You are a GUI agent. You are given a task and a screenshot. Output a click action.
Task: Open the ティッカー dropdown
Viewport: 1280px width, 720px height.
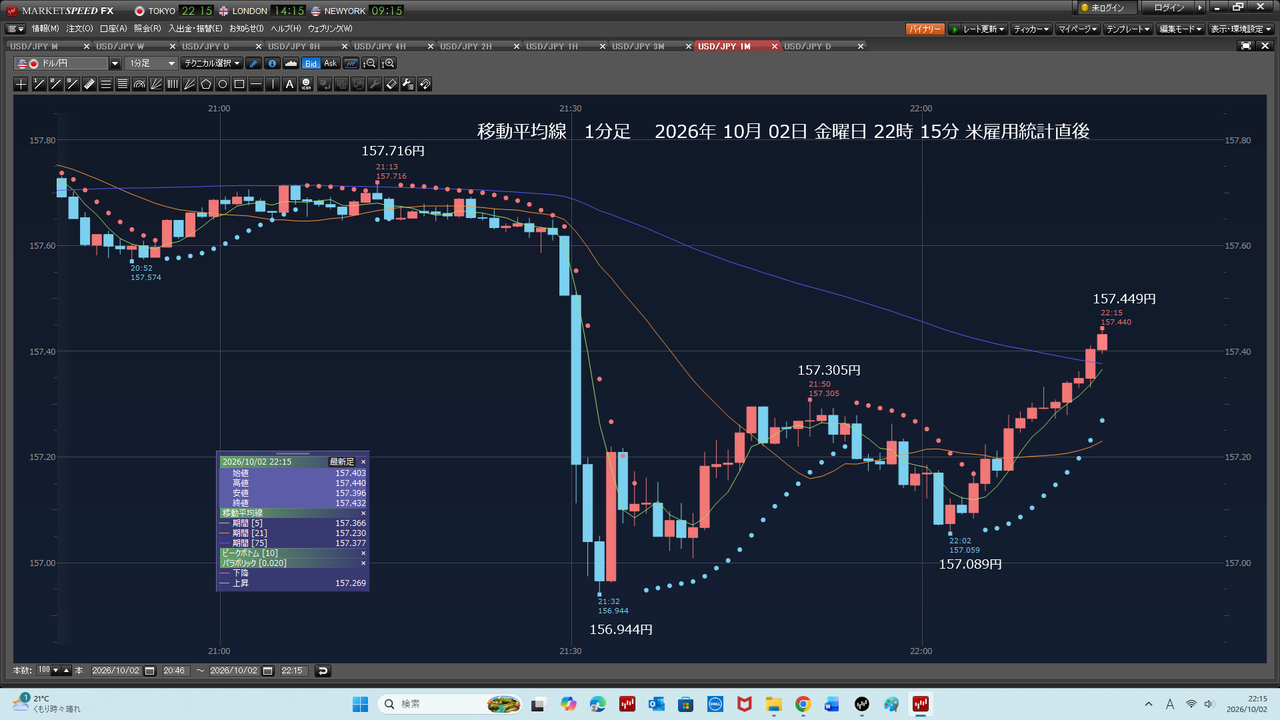click(x=1031, y=29)
